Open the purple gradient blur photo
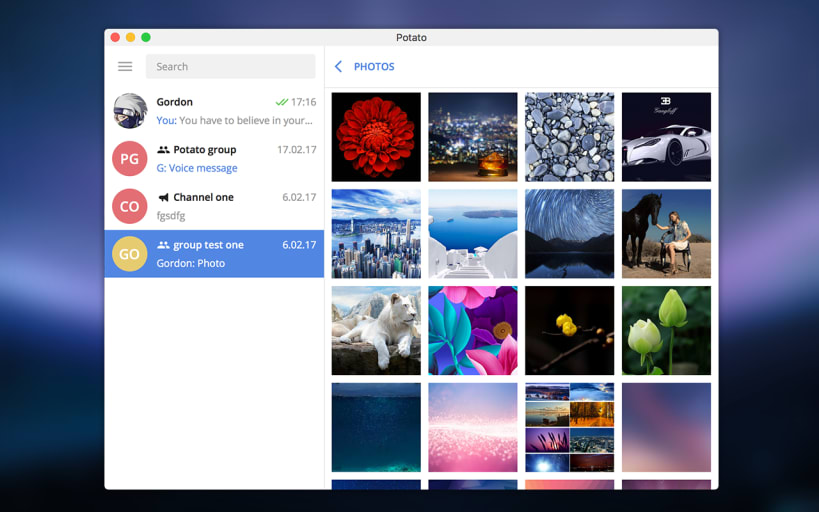The height and width of the screenshot is (512, 819). 666,427
